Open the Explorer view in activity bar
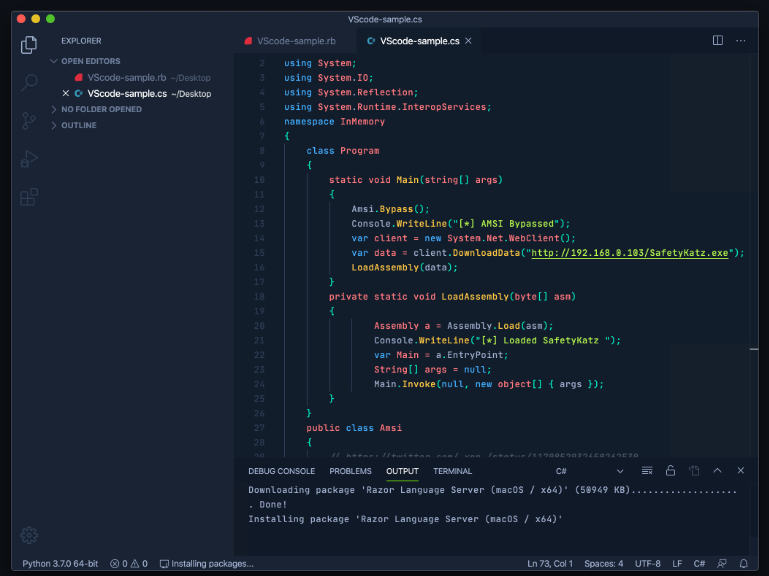Screen dimensions: 769x576 (29, 45)
